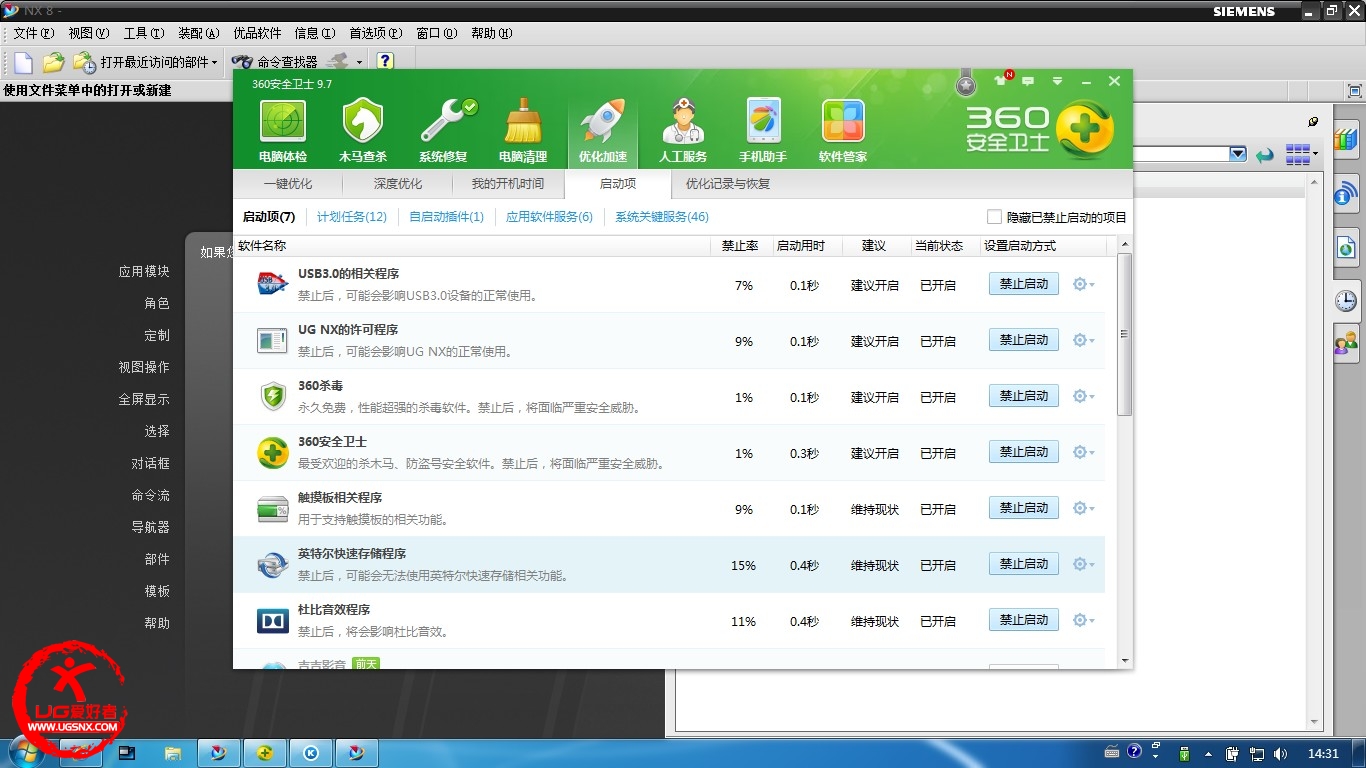Expand gear options for 英特尔快速存储程序
Viewport: 1366px width, 768px height.
coord(1083,564)
